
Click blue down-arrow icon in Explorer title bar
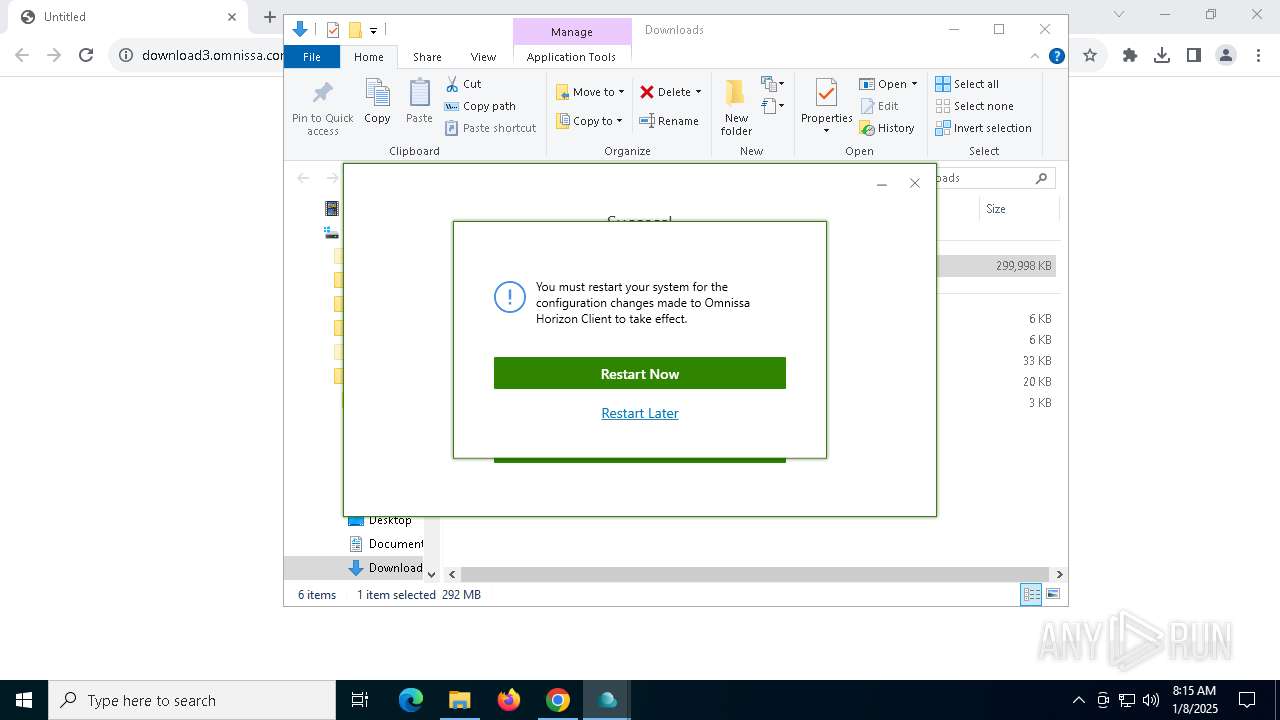[299, 30]
